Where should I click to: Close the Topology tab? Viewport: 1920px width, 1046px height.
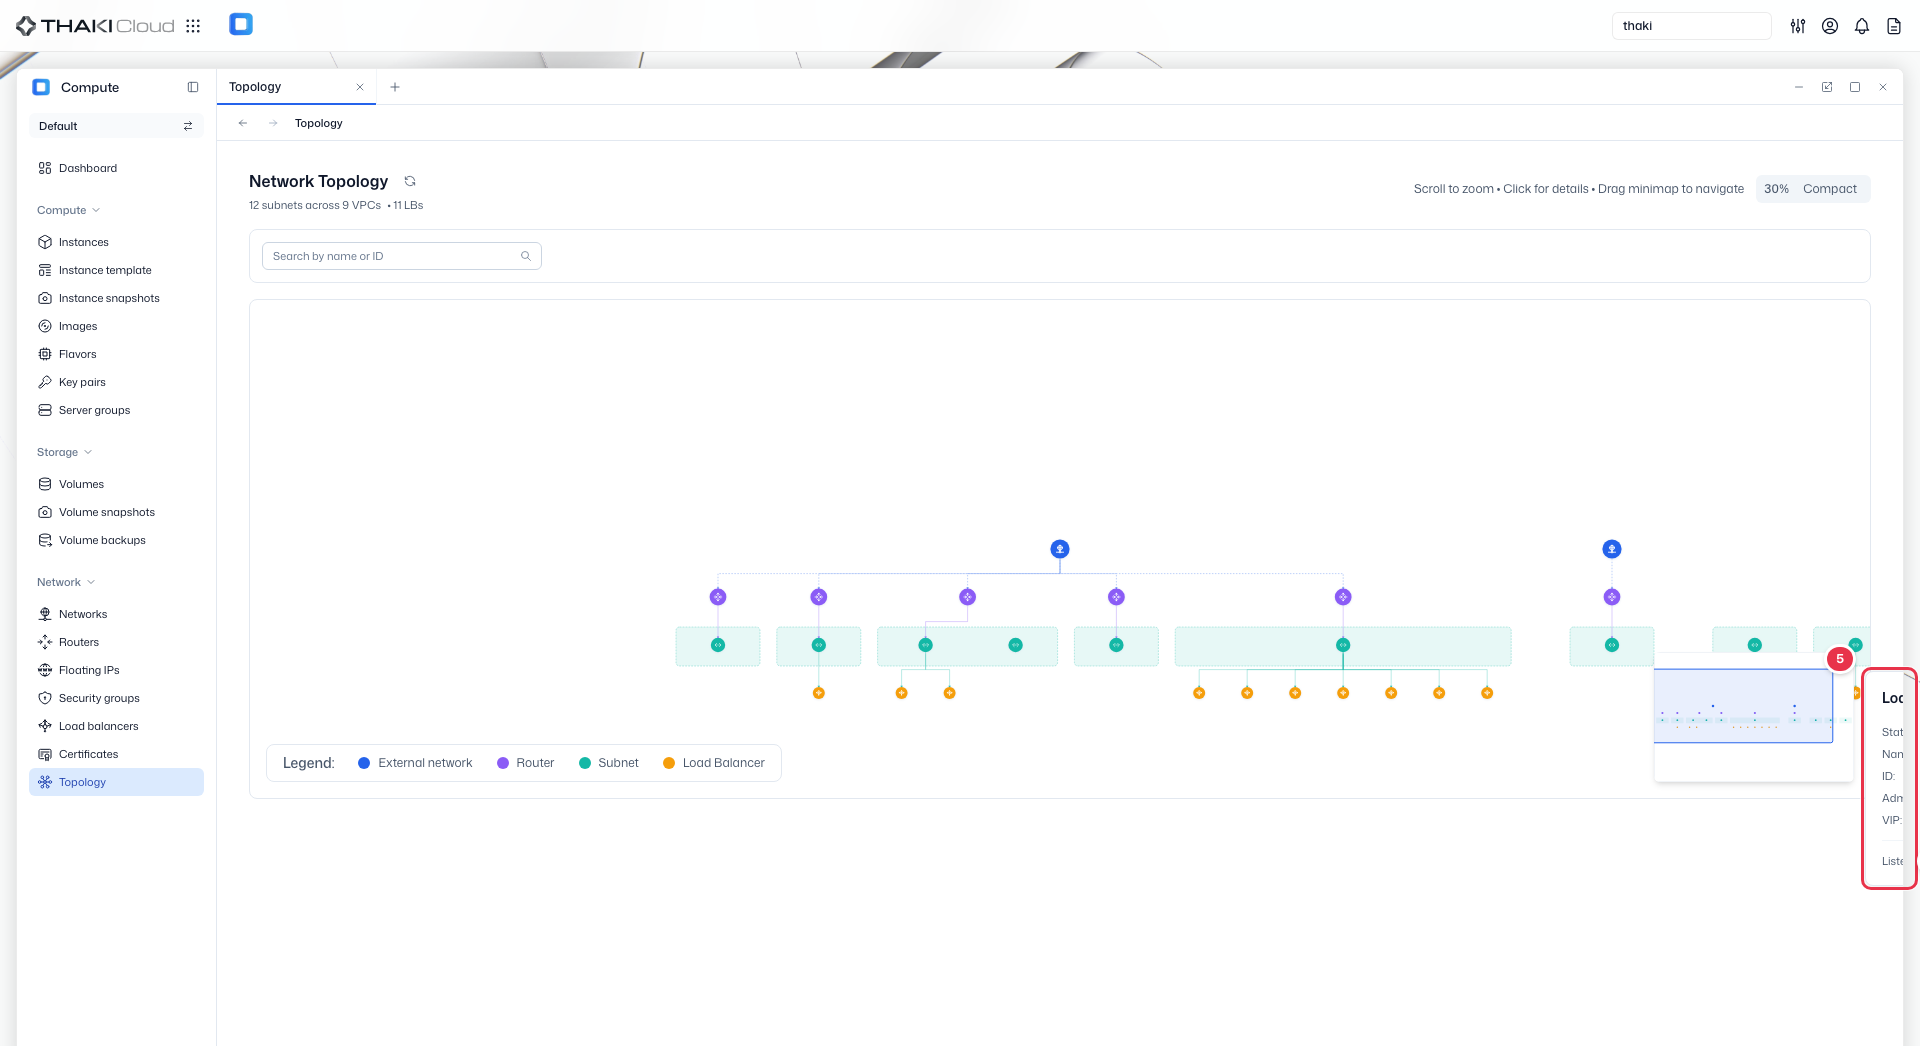pyautogui.click(x=360, y=87)
